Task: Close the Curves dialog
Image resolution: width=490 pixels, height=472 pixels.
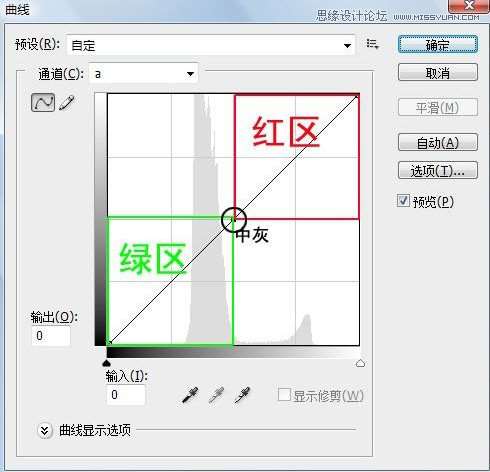Action: (469, 5)
